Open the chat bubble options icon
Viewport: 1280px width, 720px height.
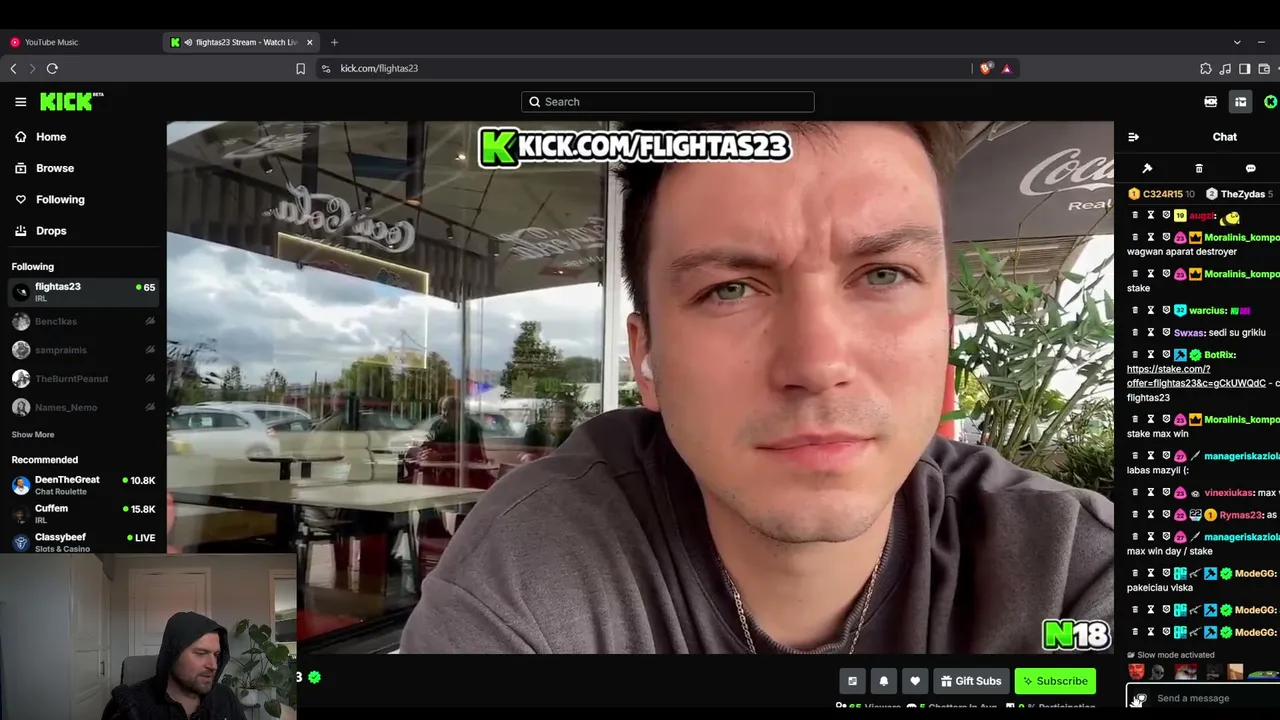[1250, 168]
